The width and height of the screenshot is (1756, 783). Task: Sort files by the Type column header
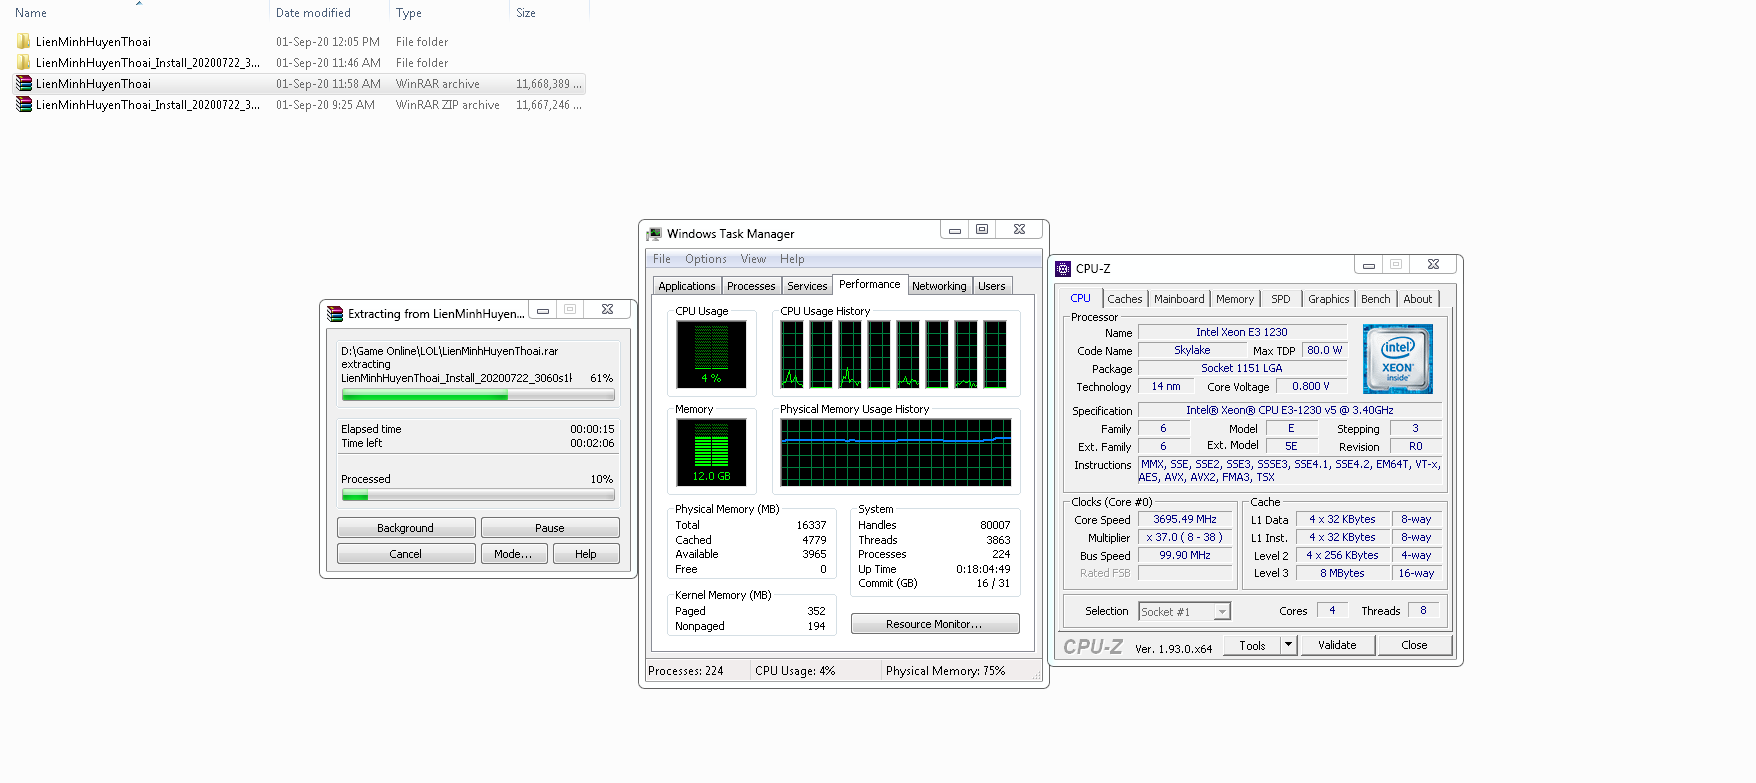(x=449, y=13)
